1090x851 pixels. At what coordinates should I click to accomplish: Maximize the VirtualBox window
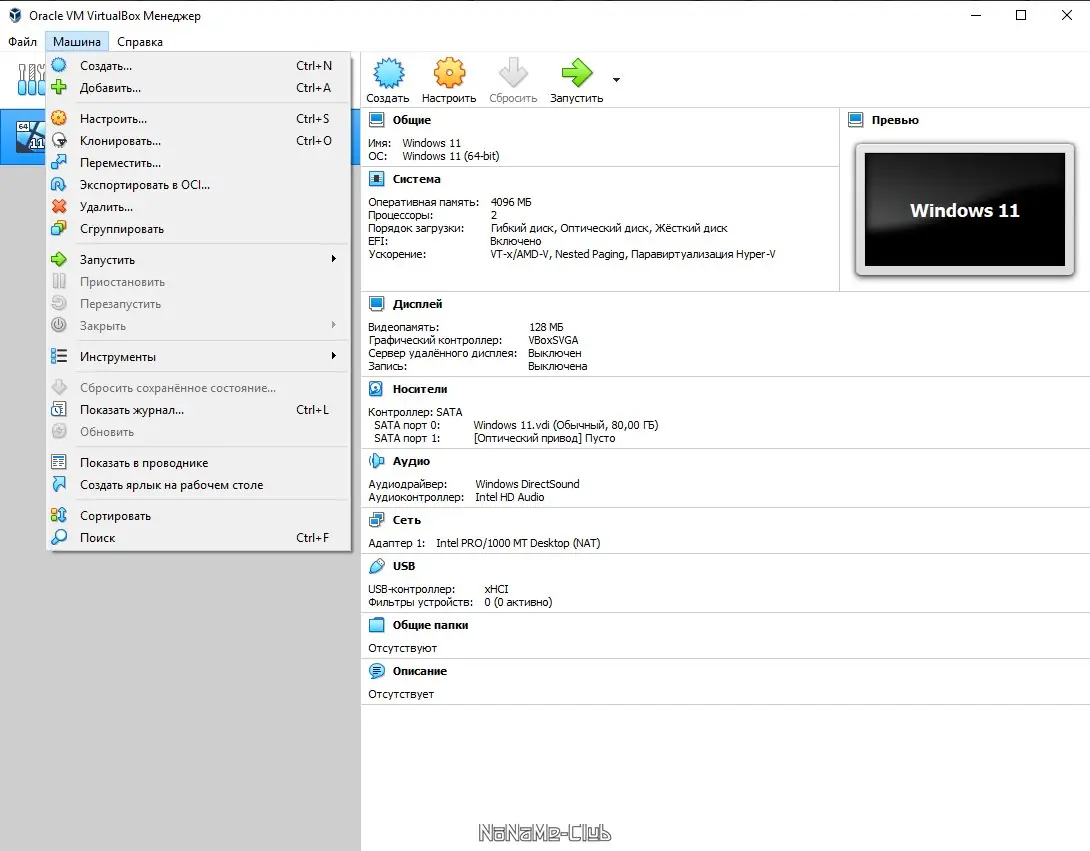pyautogui.click(x=1021, y=15)
